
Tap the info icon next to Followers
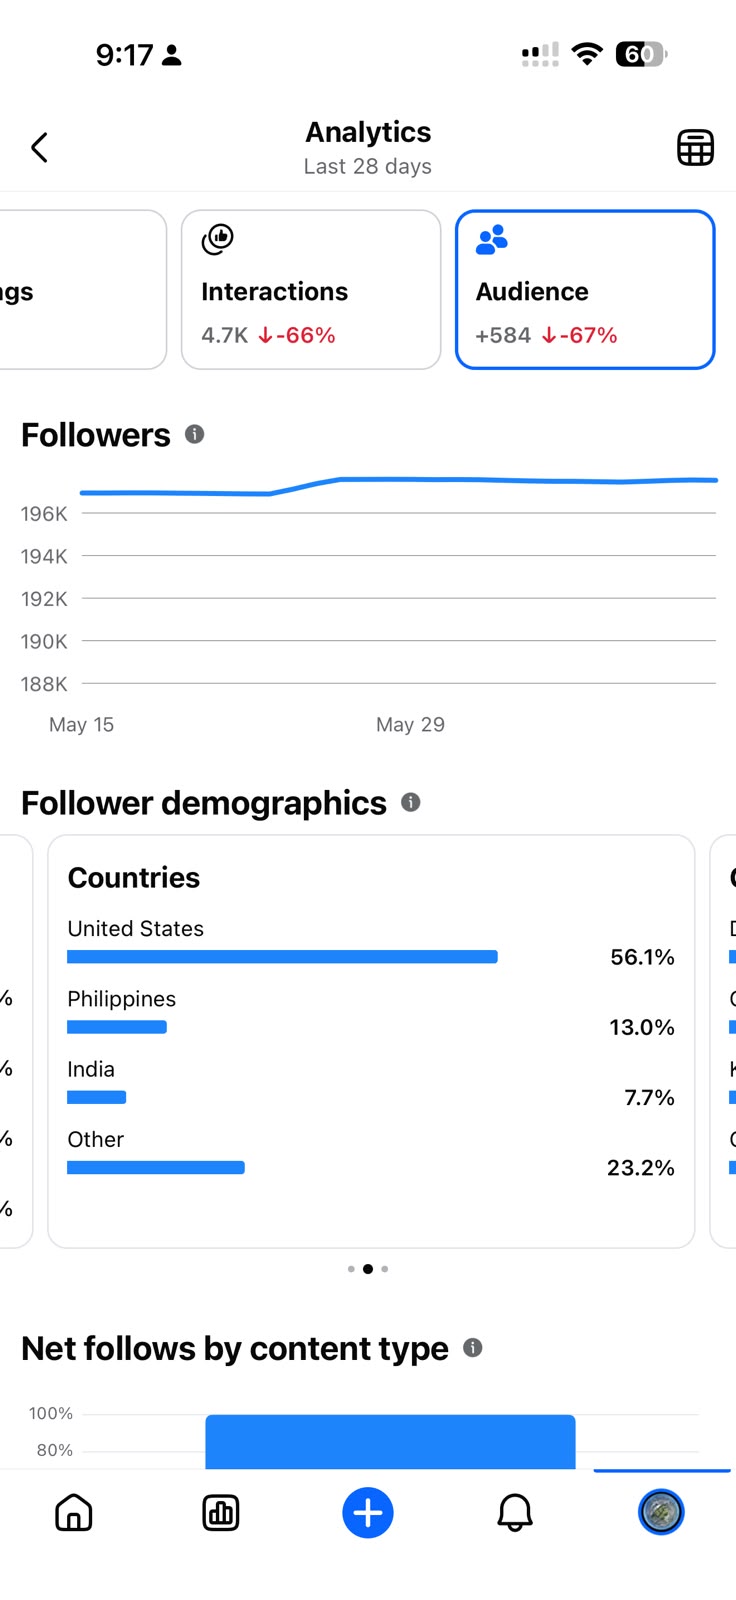tap(195, 434)
